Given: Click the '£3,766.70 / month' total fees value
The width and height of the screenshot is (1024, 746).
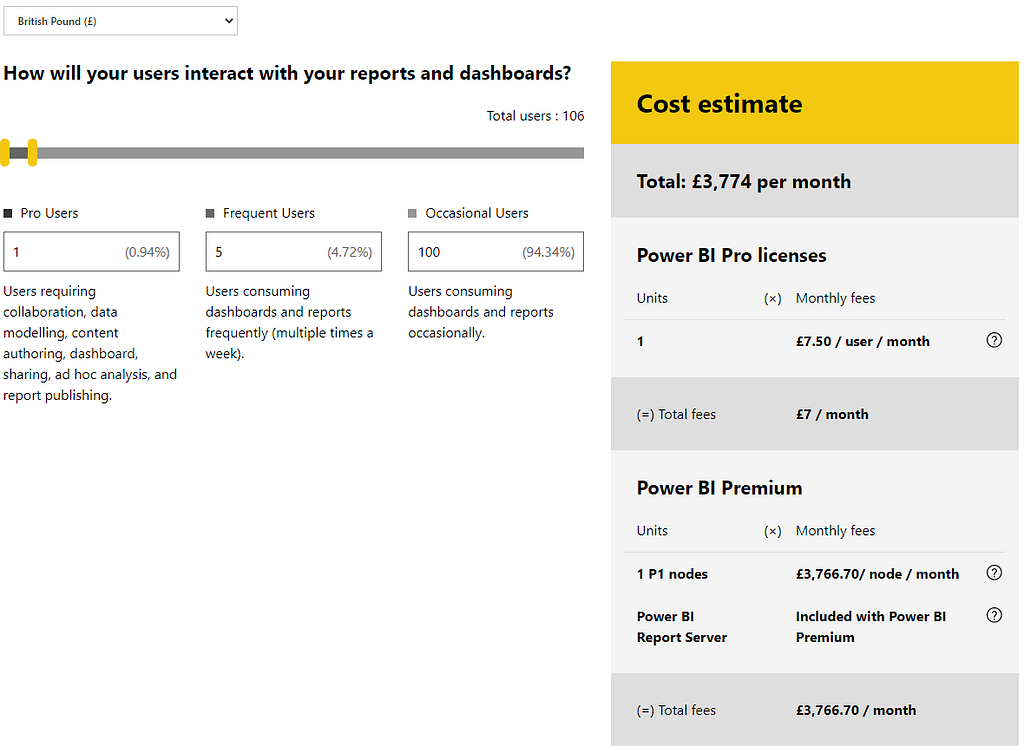Looking at the screenshot, I should 856,710.
